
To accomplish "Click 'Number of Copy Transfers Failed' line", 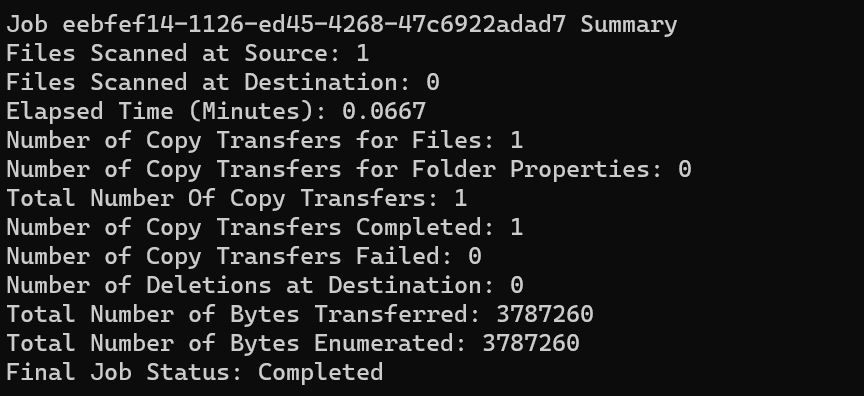I will tap(244, 256).
